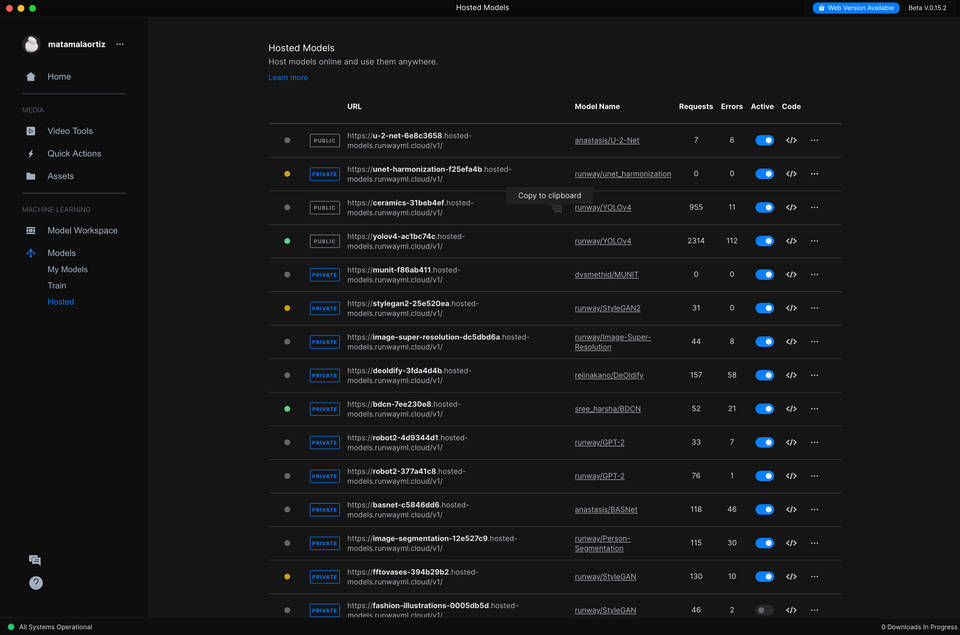
Task: Open more options for yolov4-ac1bc74c row
Action: pyautogui.click(x=814, y=241)
